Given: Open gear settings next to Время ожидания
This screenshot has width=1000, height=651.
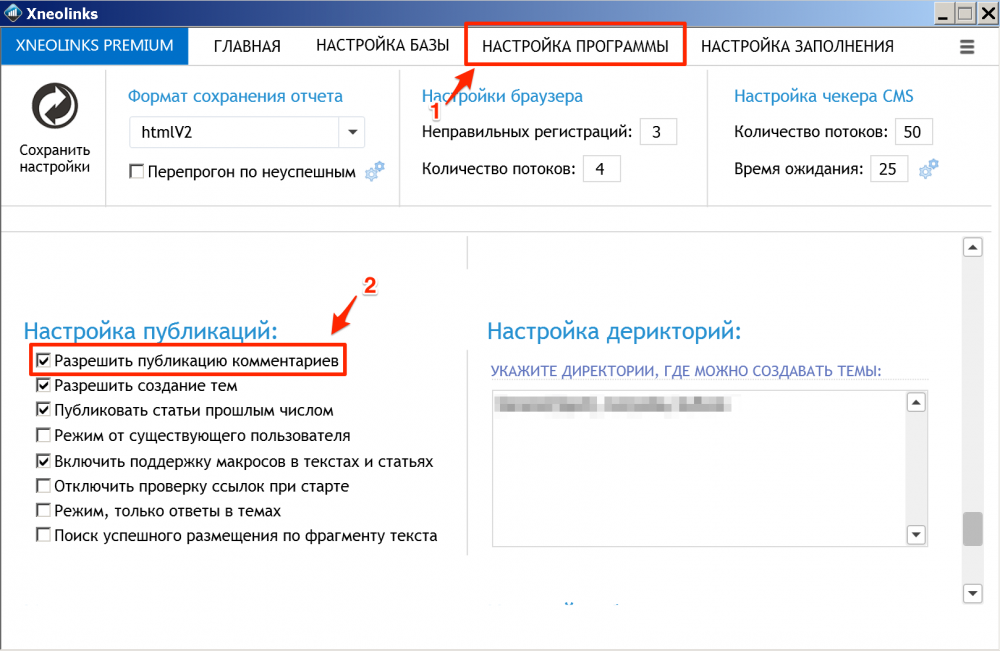Looking at the screenshot, I should tap(929, 169).
